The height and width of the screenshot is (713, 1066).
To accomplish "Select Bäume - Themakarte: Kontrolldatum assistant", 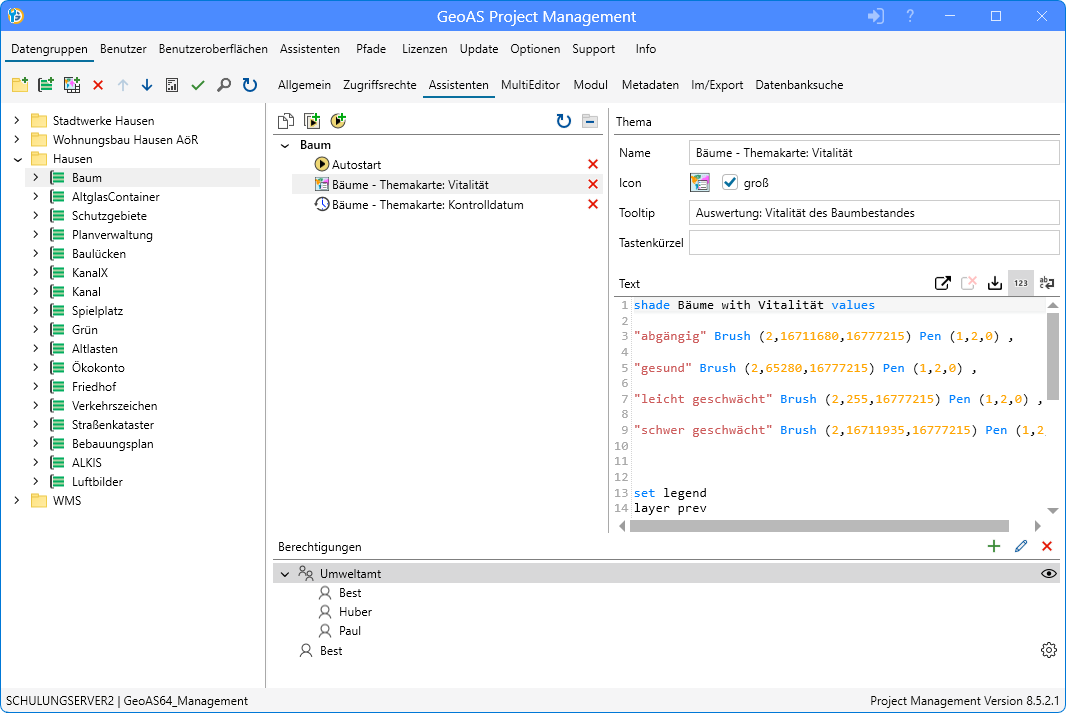I will (427, 204).
